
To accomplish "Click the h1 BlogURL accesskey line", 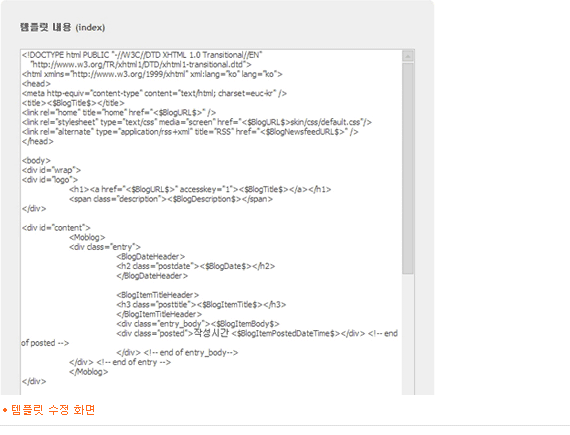I will coord(200,189).
